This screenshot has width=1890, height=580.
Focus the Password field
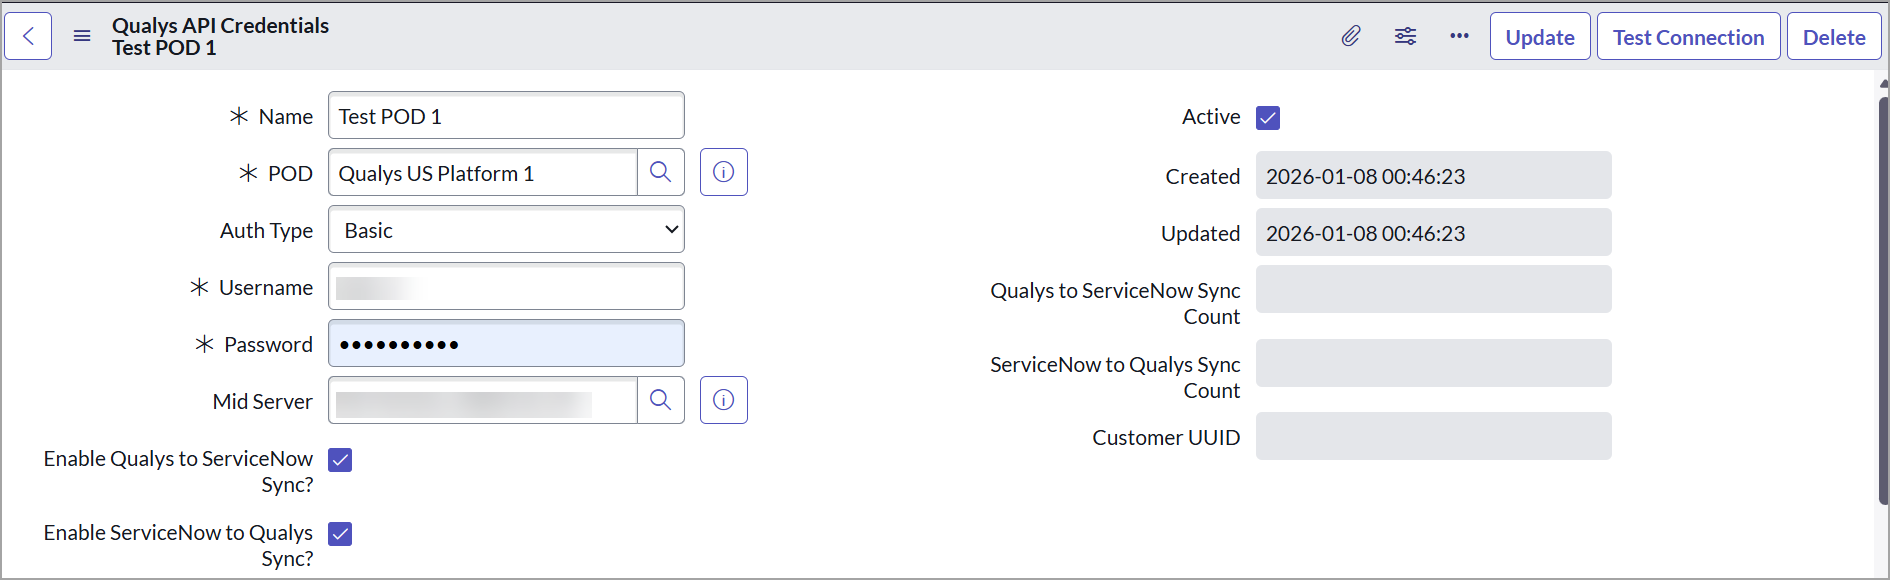pyautogui.click(x=506, y=344)
